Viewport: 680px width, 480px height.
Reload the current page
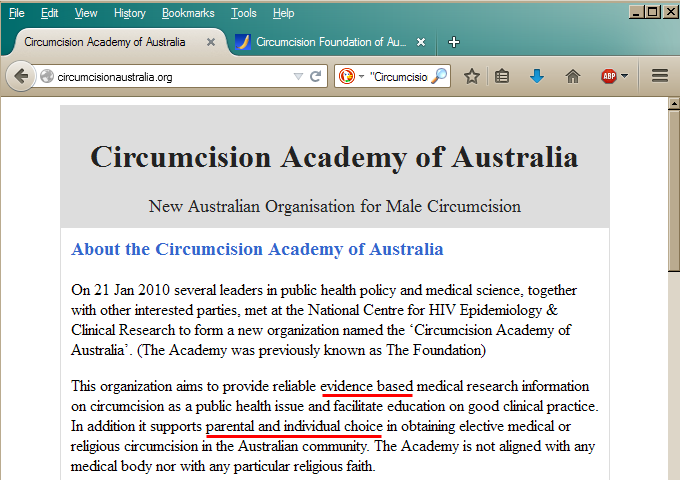coord(316,76)
